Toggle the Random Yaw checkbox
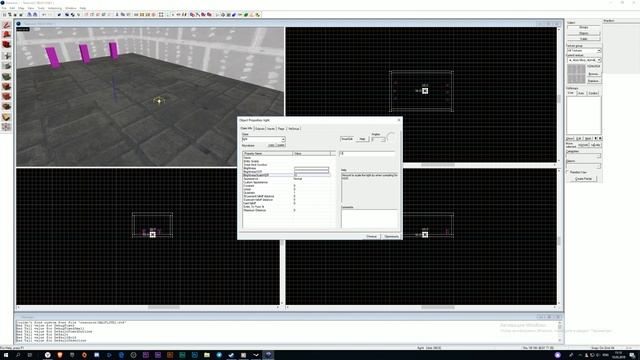640x360 pixels. 568,172
